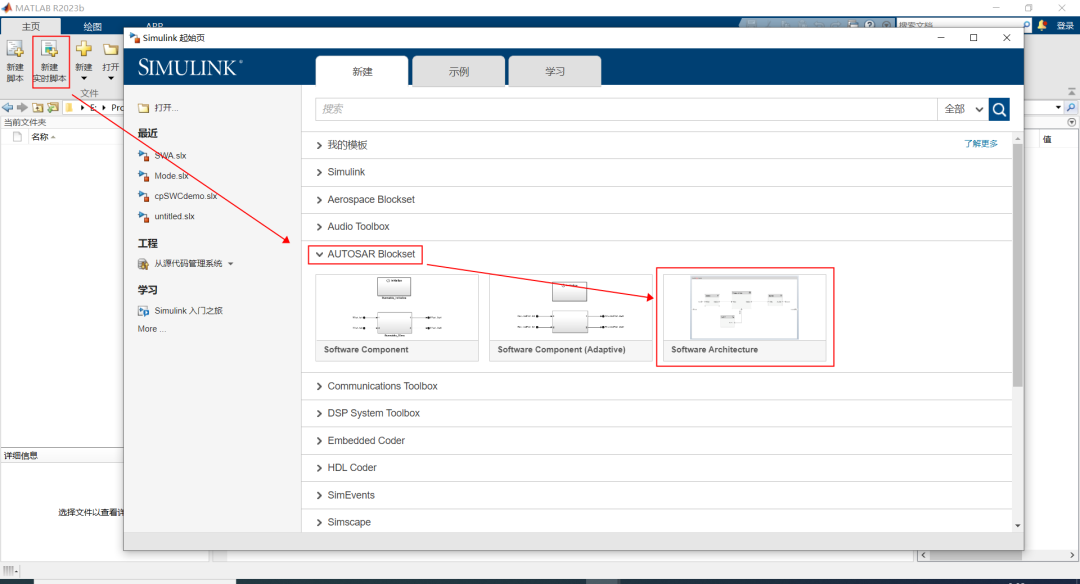Open recent file SWA.slx
The width and height of the screenshot is (1080, 584).
click(170, 156)
